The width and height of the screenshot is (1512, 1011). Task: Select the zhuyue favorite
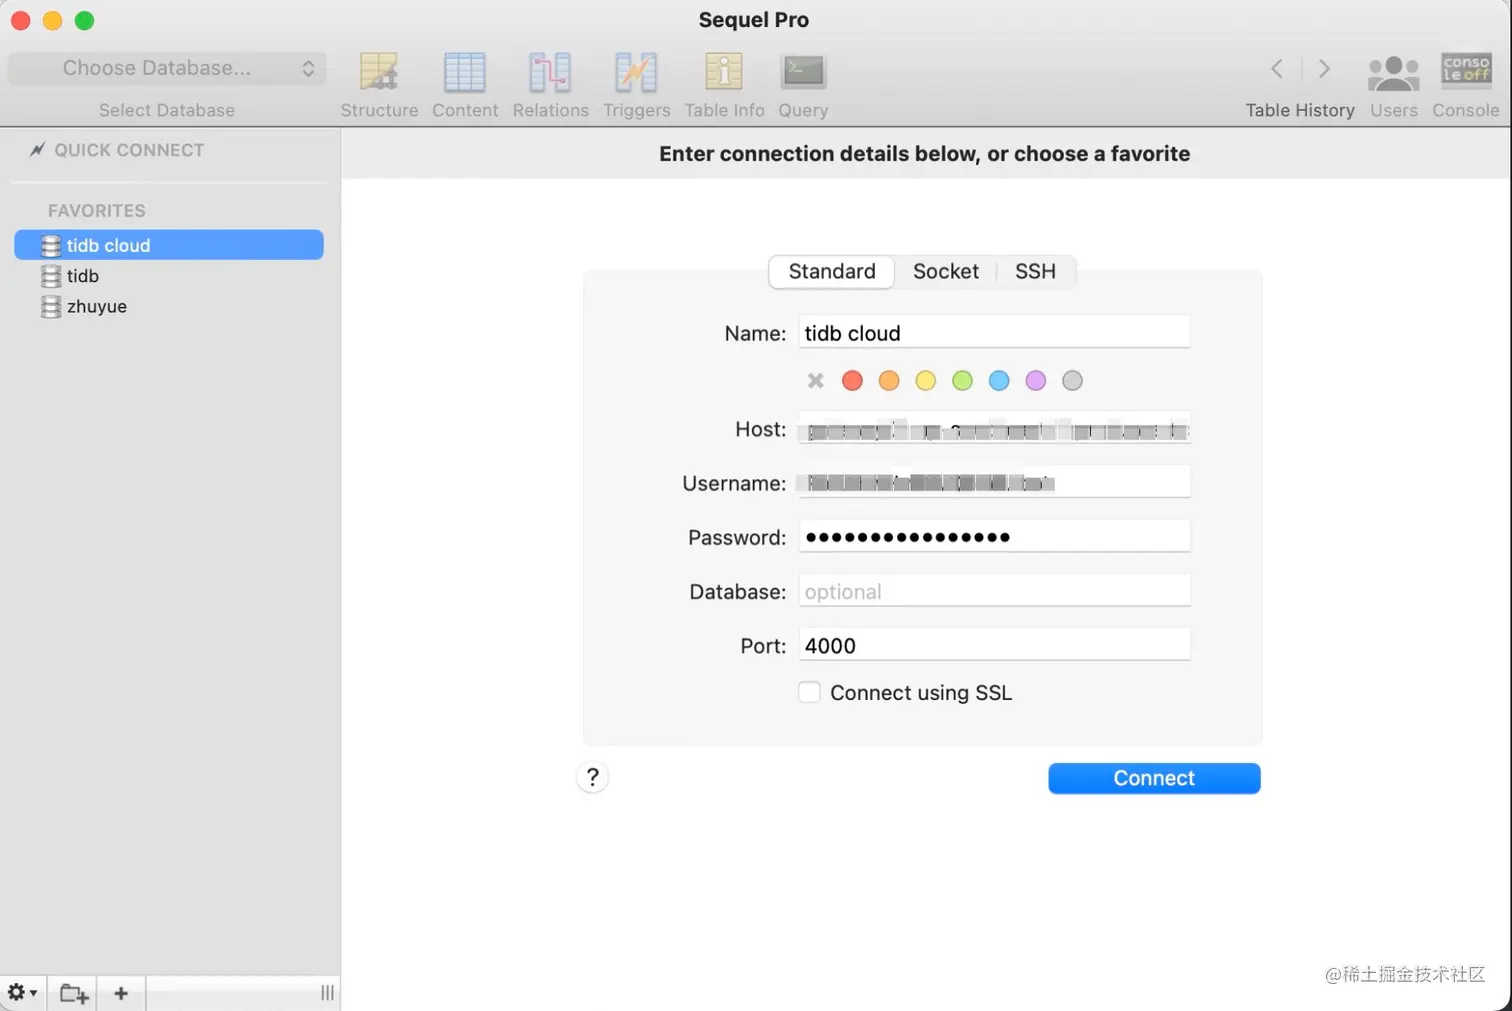(169, 307)
